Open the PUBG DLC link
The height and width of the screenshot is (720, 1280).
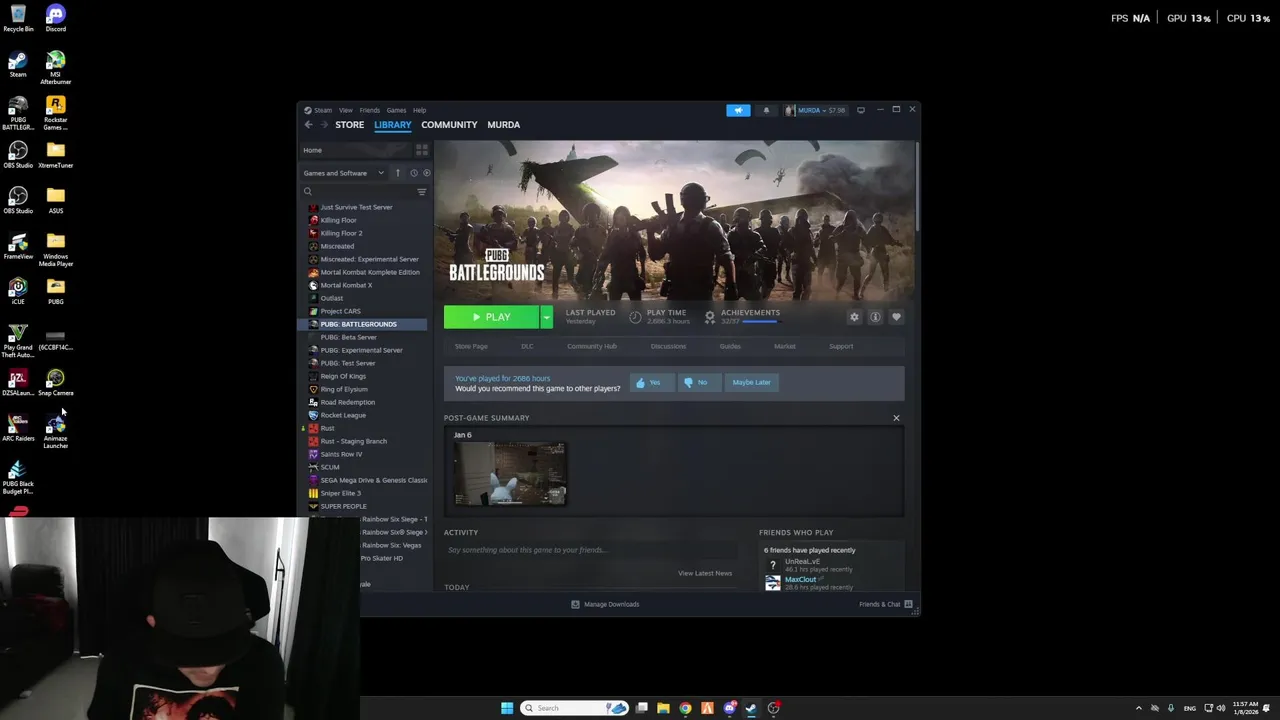pos(527,346)
